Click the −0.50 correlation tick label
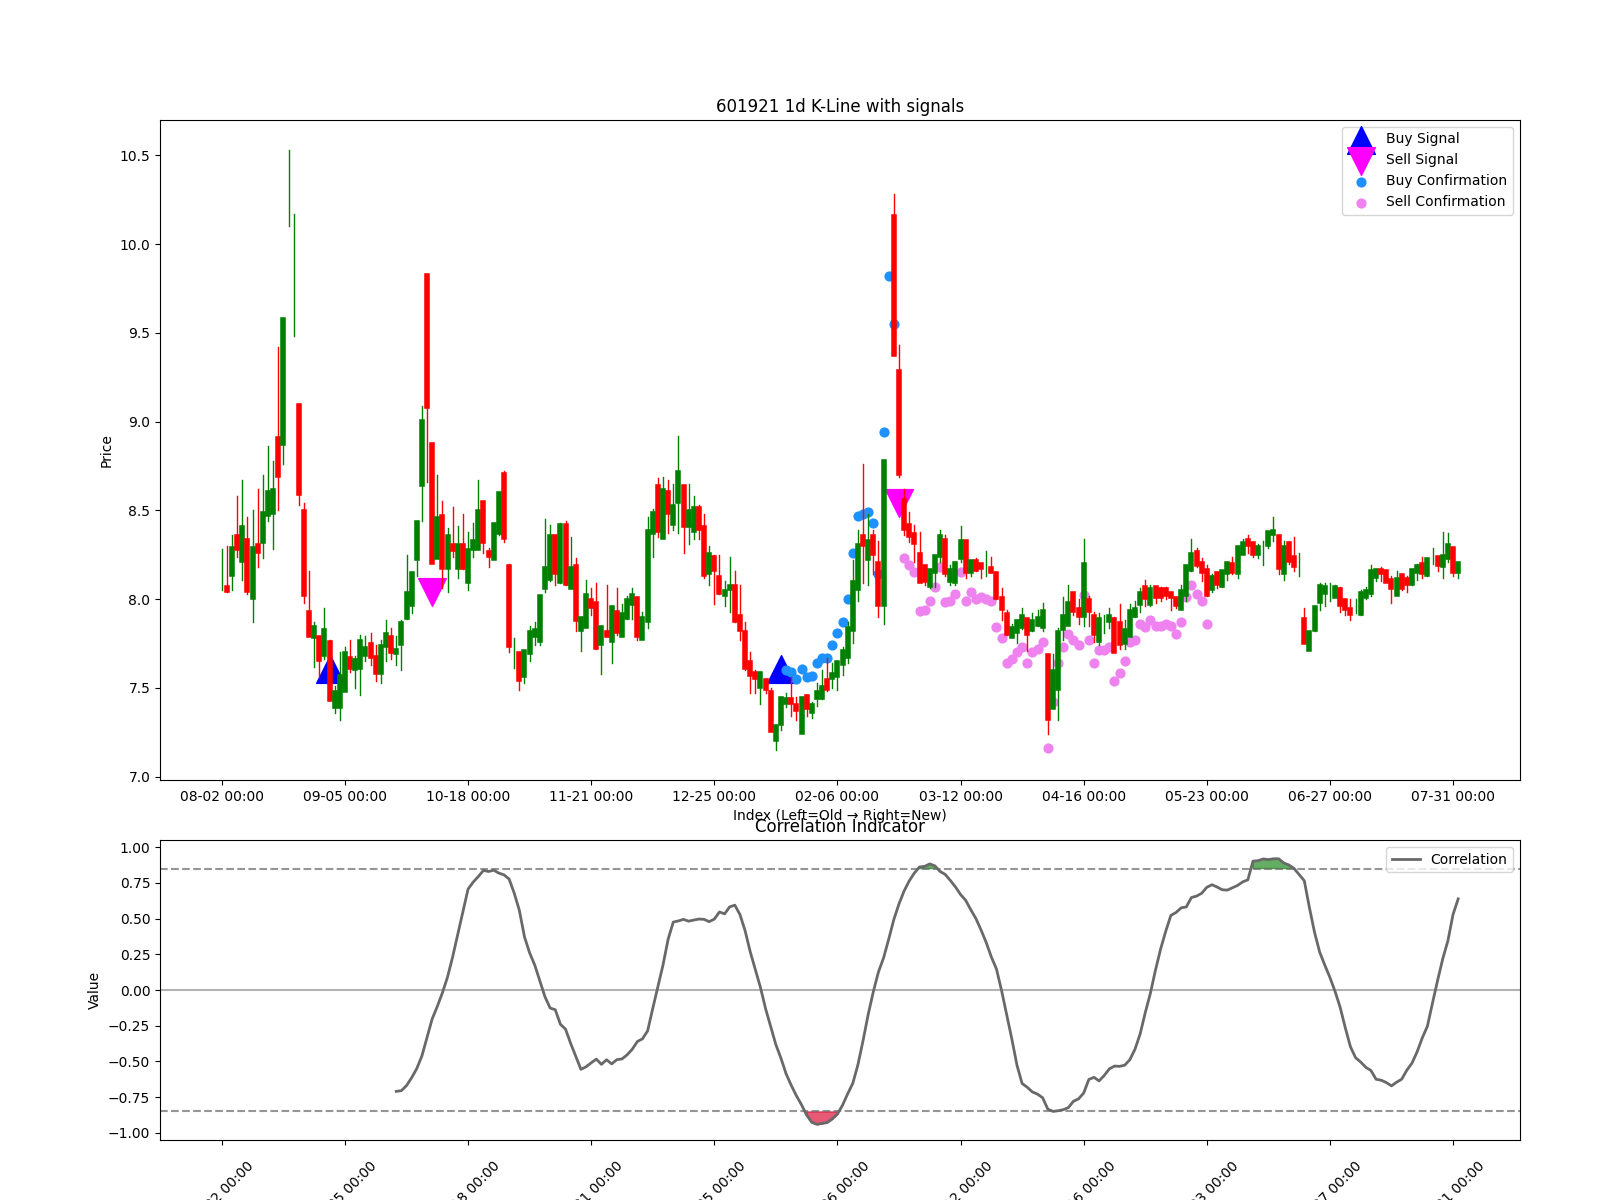The height and width of the screenshot is (1200, 1600). 129,1062
